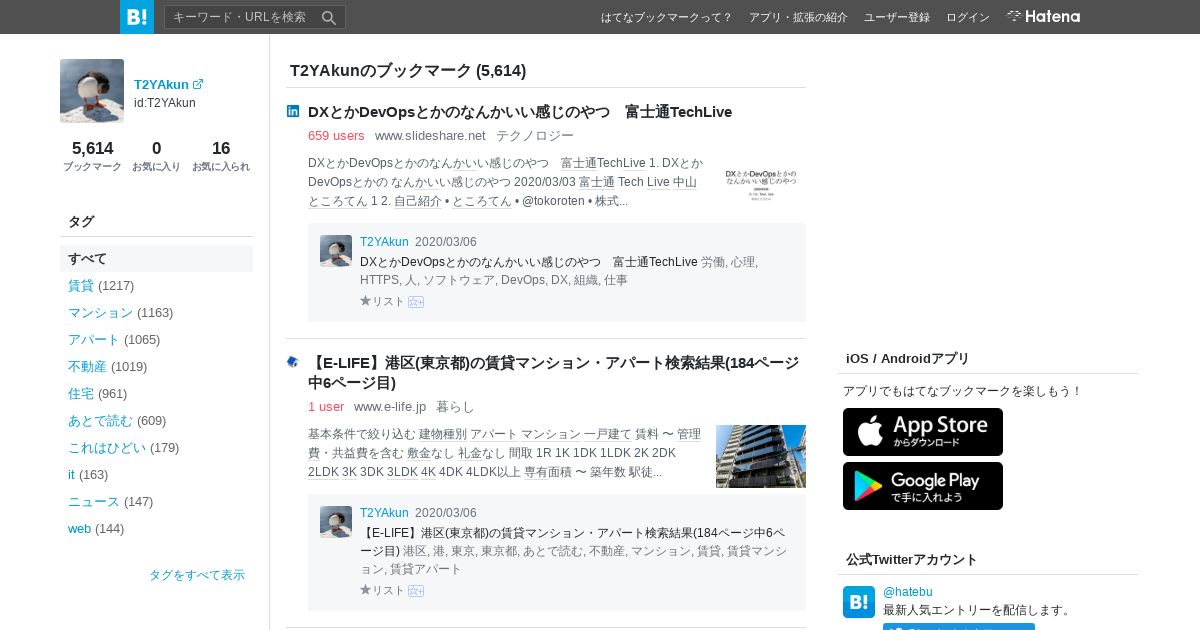The width and height of the screenshot is (1200, 630).
Task: Click 自己紹介 keyword in DevOps description
Action: [418, 201]
